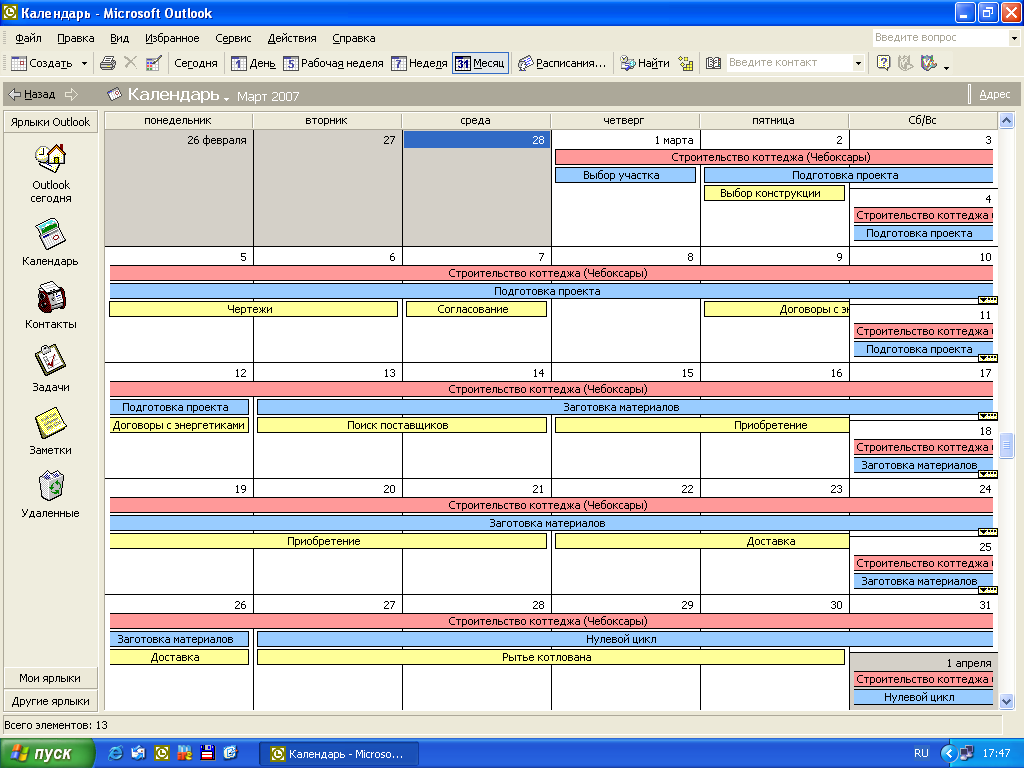
Task: Open the Правка menu
Action: [x=76, y=38]
